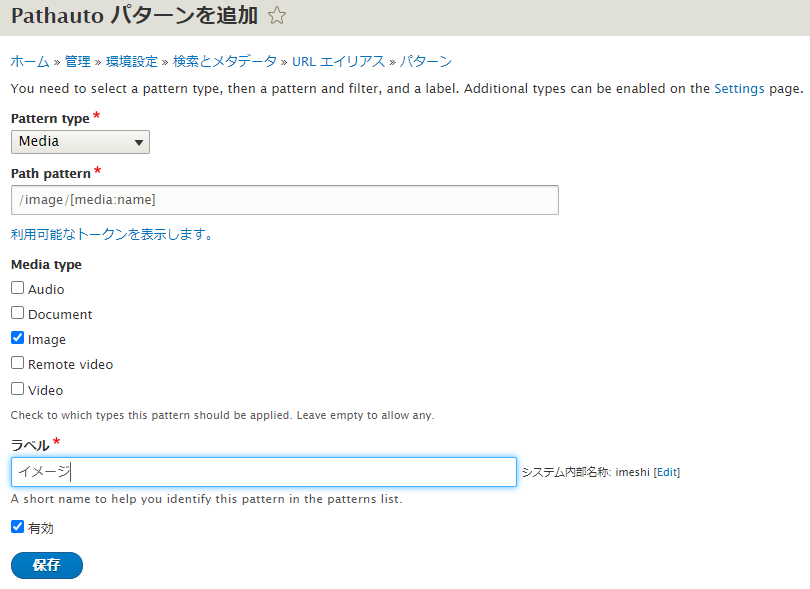
Task: Click the Path pattern input field
Action: 285,200
